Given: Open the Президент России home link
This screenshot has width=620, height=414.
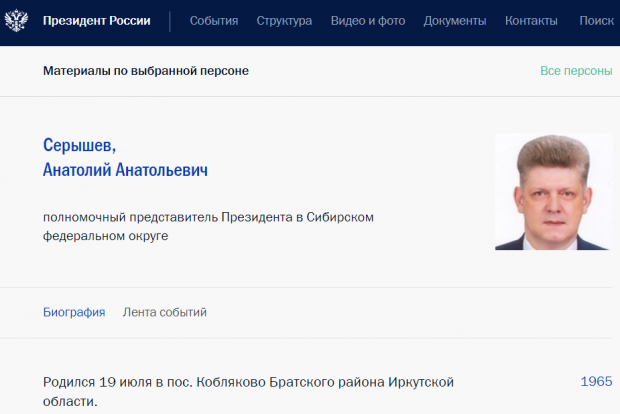Looking at the screenshot, I should tap(97, 21).
